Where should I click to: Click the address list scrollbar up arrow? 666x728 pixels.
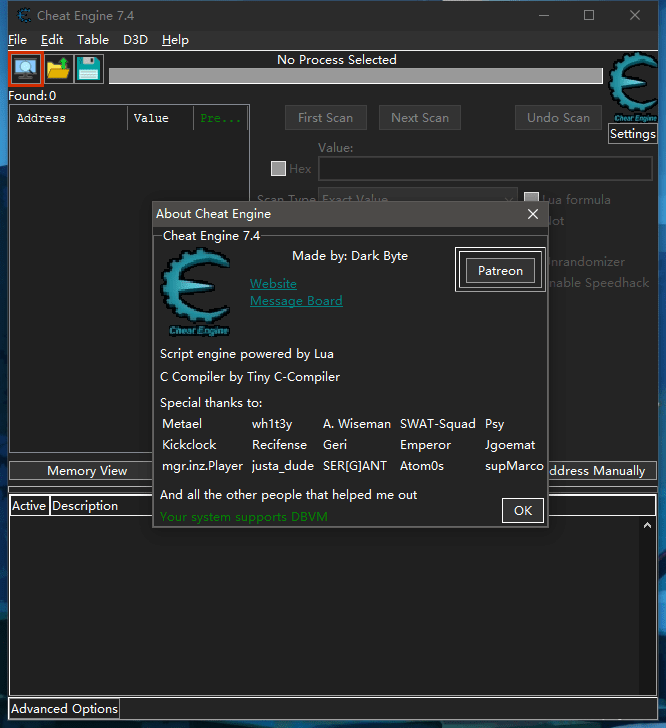pos(647,526)
